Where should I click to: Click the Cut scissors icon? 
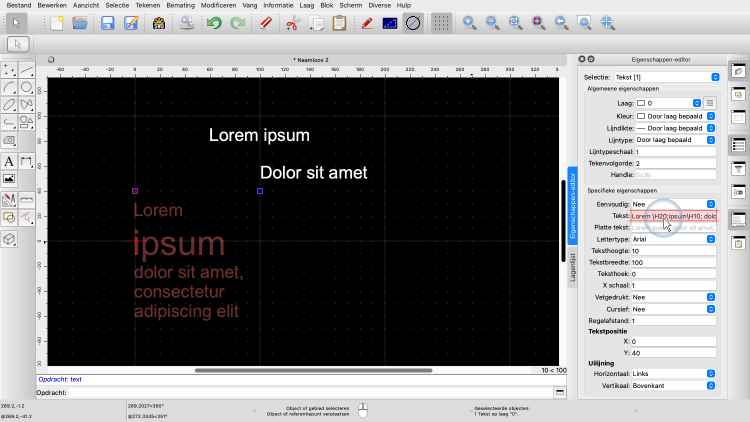[292, 22]
